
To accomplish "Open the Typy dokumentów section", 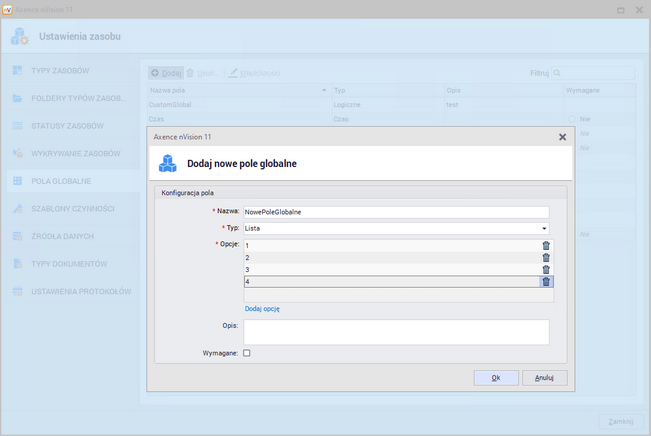I will tap(68, 263).
